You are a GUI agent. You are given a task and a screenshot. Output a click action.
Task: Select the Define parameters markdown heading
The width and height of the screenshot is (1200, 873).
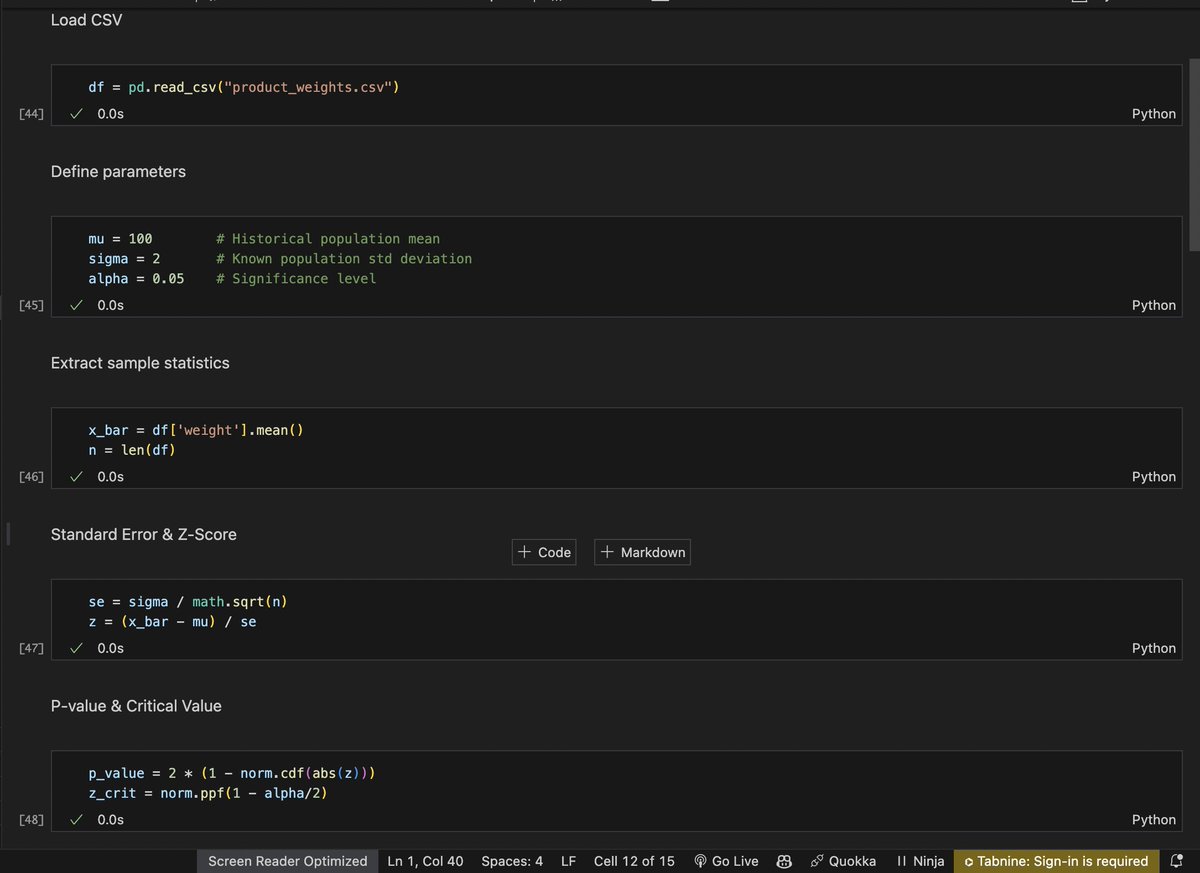tap(118, 172)
